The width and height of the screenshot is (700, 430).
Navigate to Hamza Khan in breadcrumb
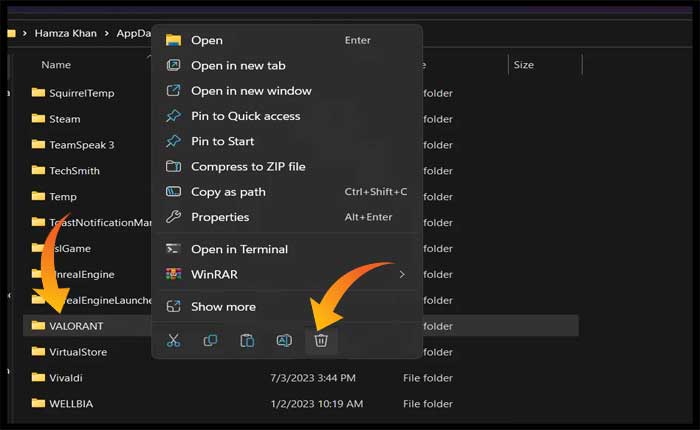point(65,33)
